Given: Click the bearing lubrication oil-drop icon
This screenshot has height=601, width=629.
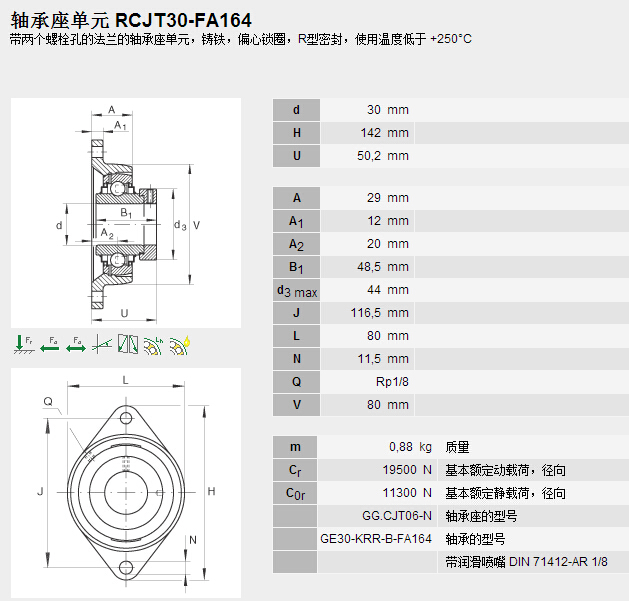Looking at the screenshot, I should (179, 344).
